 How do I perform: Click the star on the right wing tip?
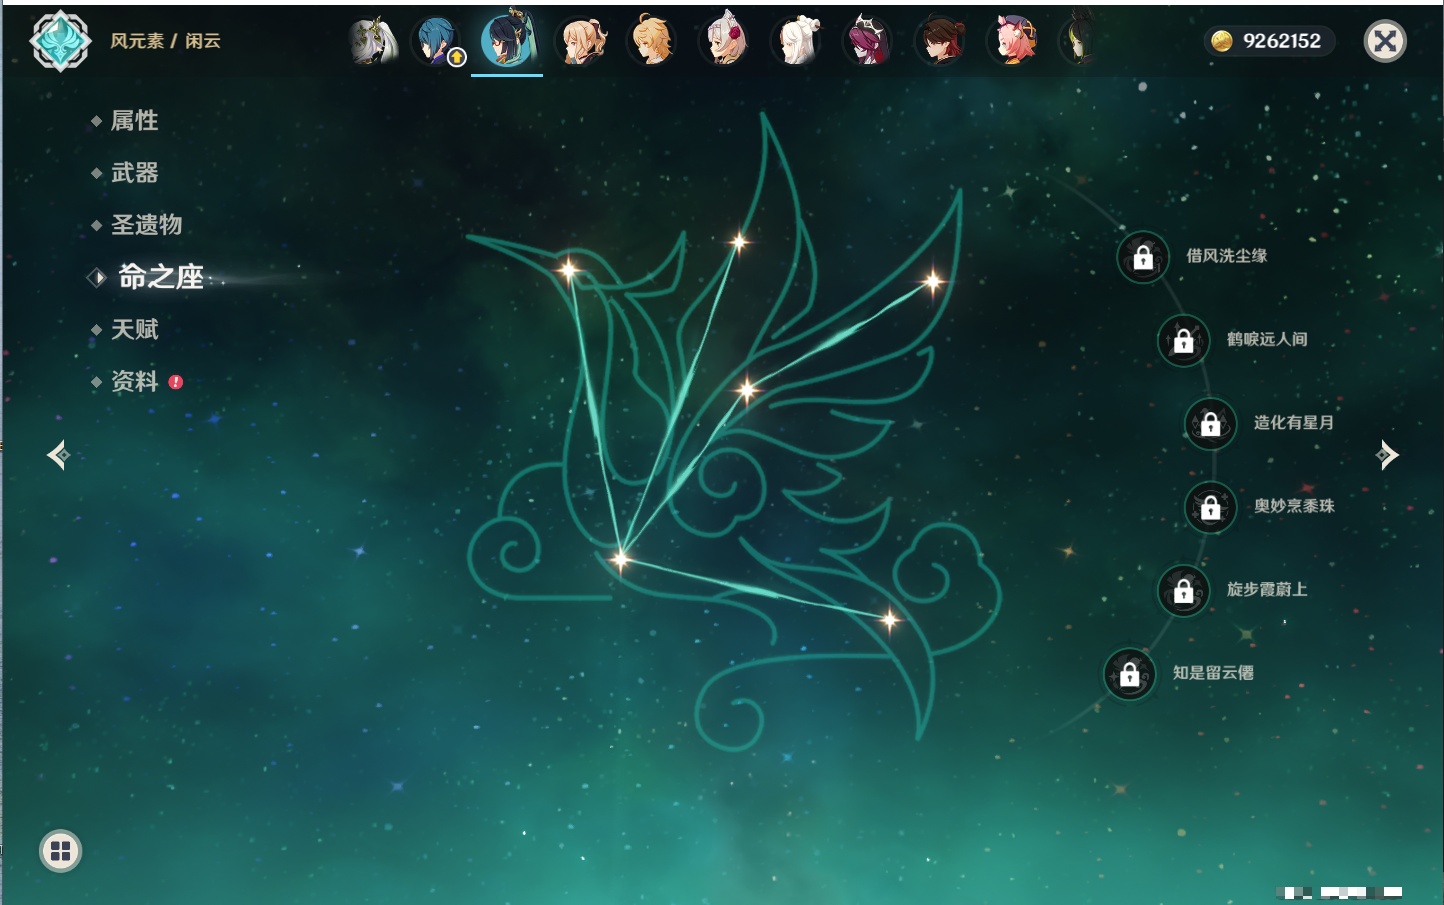(933, 282)
